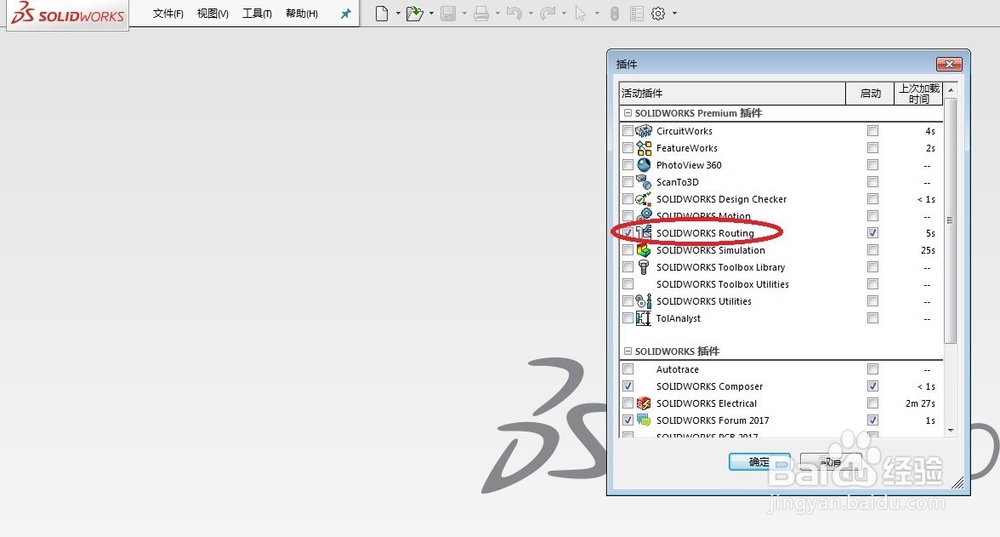This screenshot has width=1000, height=537.
Task: Uncheck SOLIDWORKS Routing startup checkbox
Action: tap(872, 233)
